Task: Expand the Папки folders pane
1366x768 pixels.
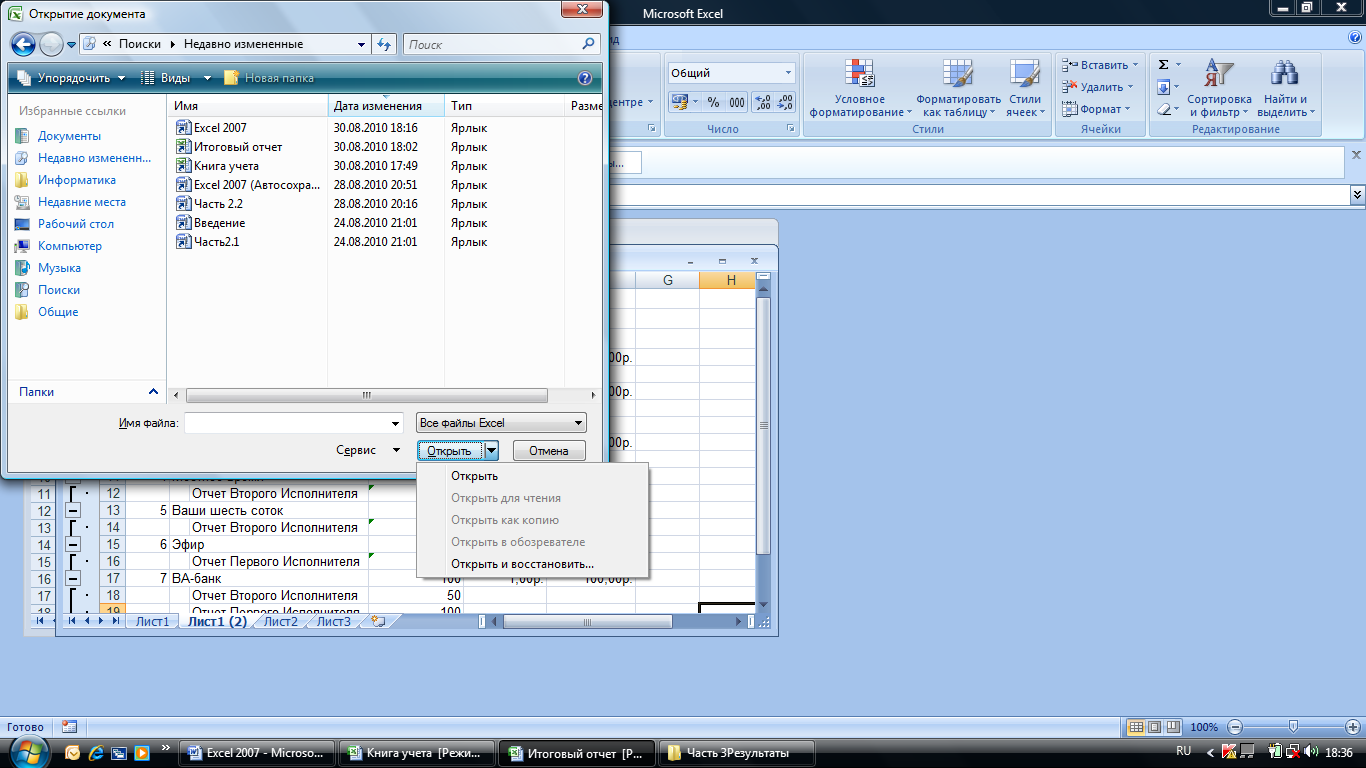Action: 153,392
